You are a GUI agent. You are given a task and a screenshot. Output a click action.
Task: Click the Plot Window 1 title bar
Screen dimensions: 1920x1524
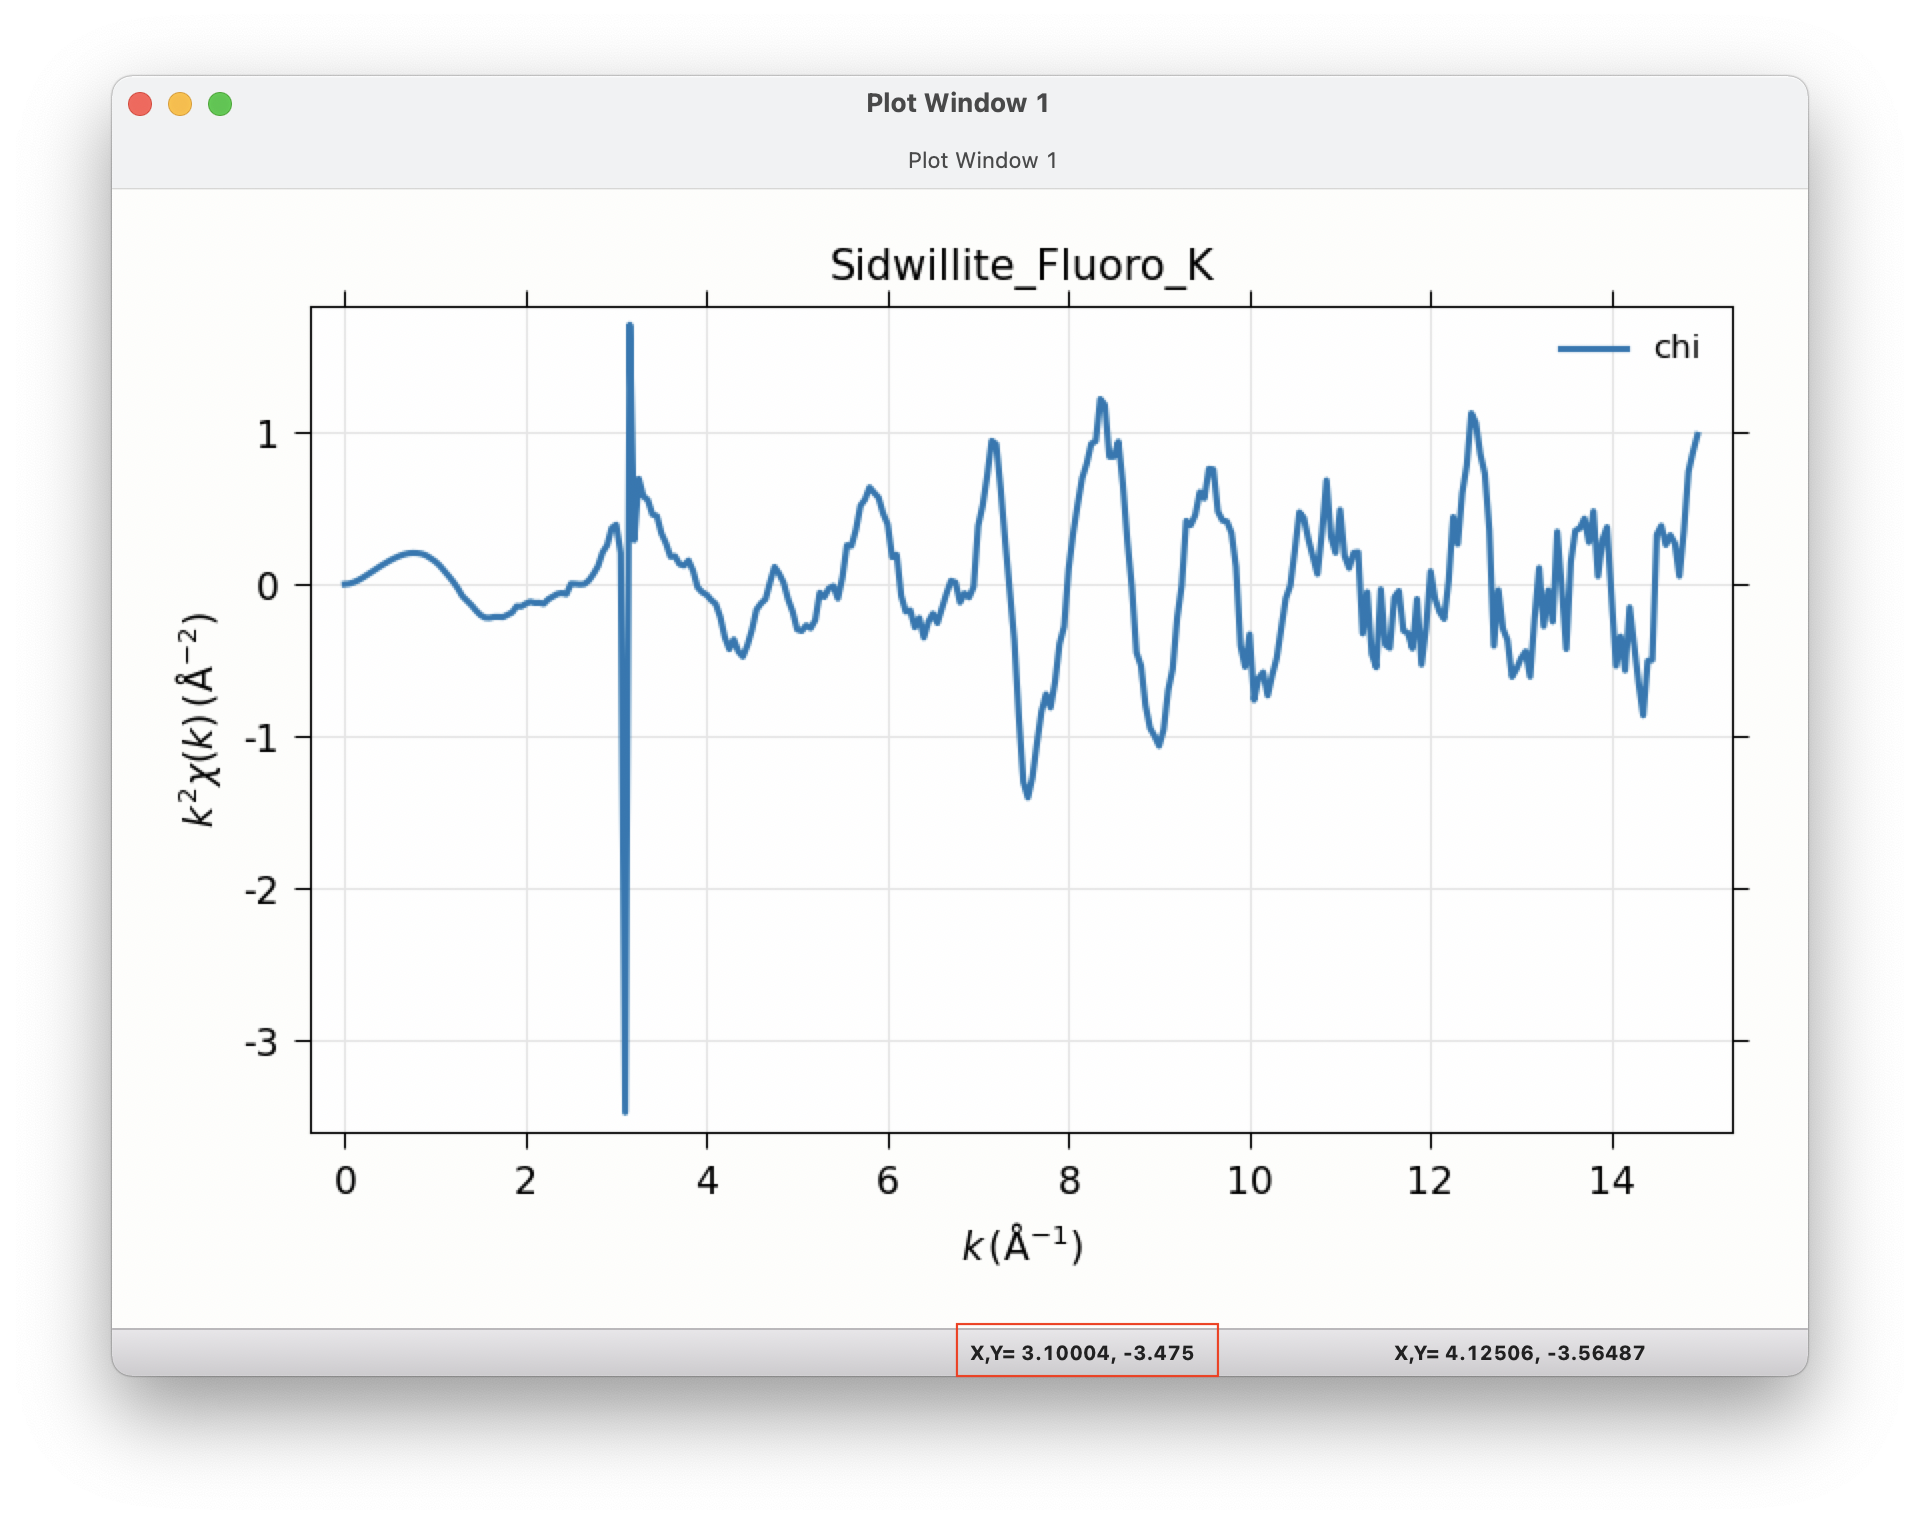tap(958, 102)
